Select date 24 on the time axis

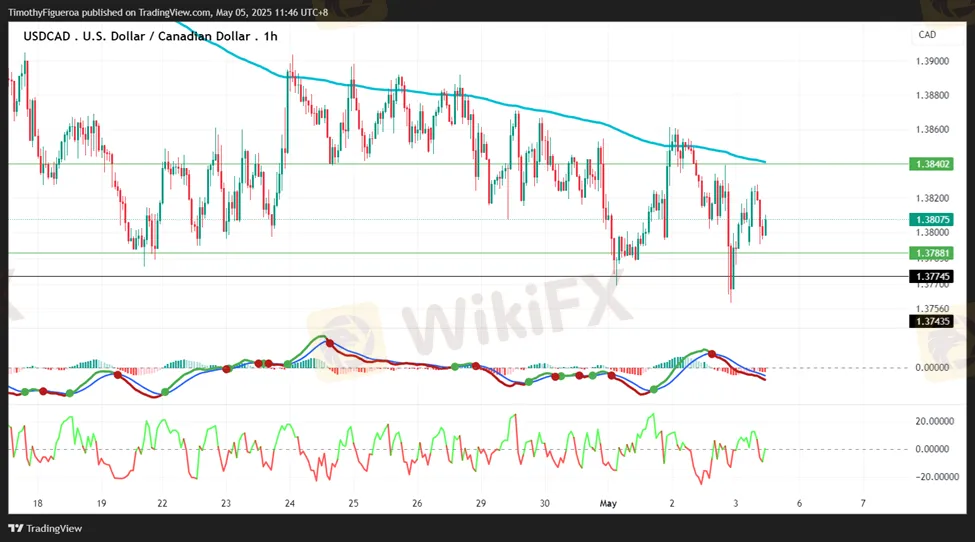pyautogui.click(x=289, y=503)
